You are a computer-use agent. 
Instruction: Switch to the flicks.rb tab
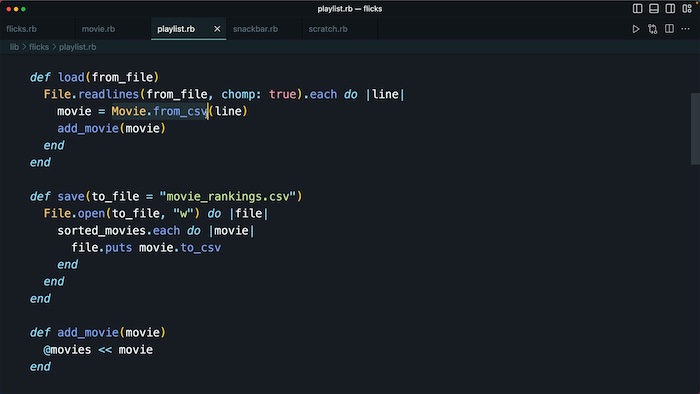coord(21,29)
